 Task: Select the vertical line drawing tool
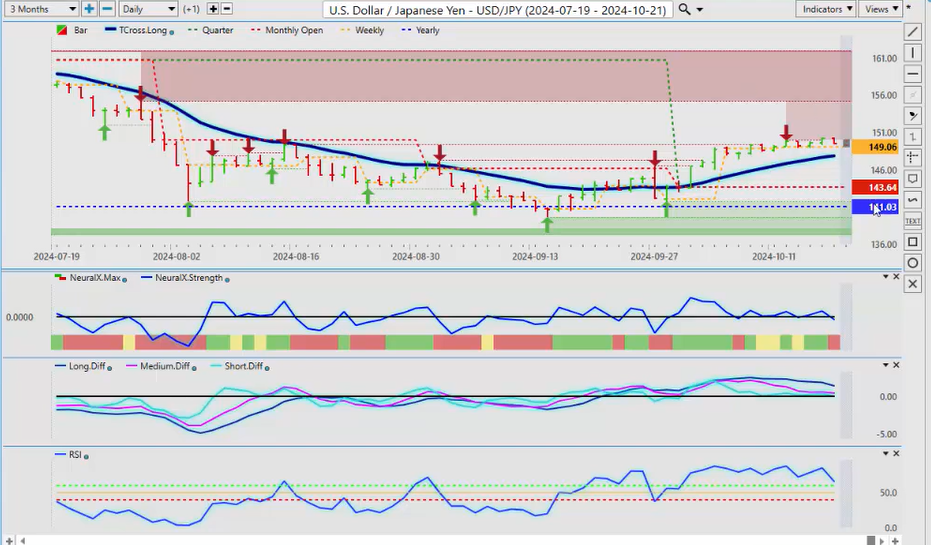(913, 53)
